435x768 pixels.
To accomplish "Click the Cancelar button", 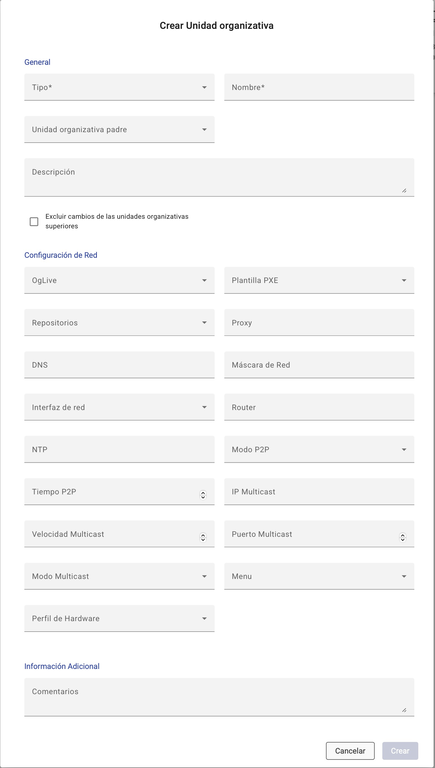I will pos(350,751).
